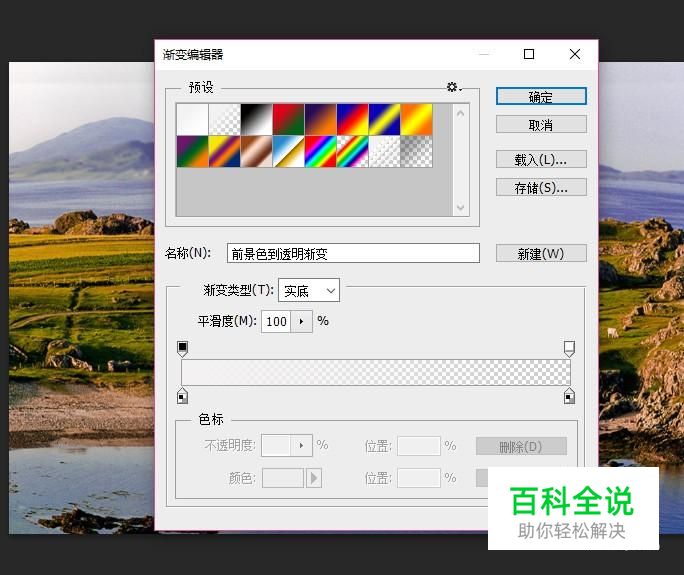Select the left black opacity stop
Screen dimensions: 684x575
182,349
